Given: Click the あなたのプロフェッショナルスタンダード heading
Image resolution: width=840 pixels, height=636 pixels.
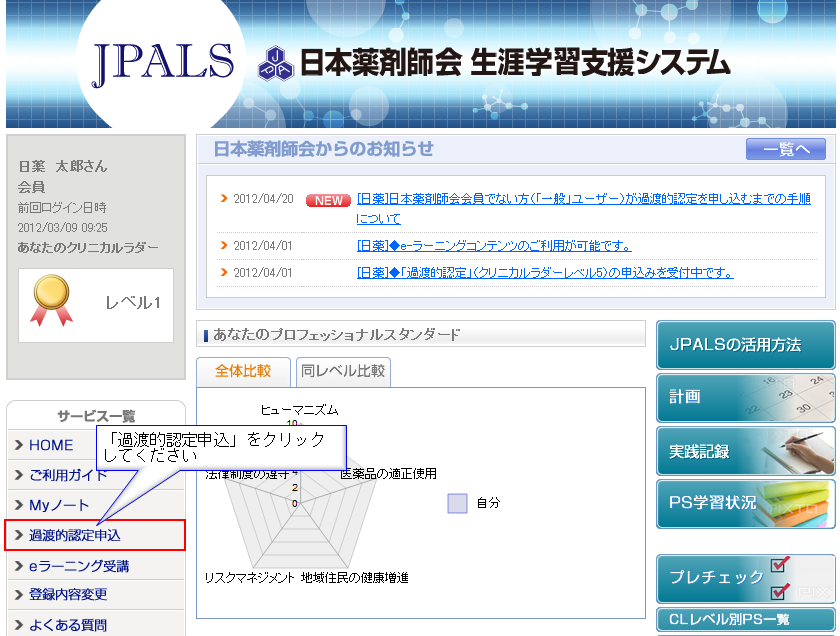Looking at the screenshot, I should 336,335.
